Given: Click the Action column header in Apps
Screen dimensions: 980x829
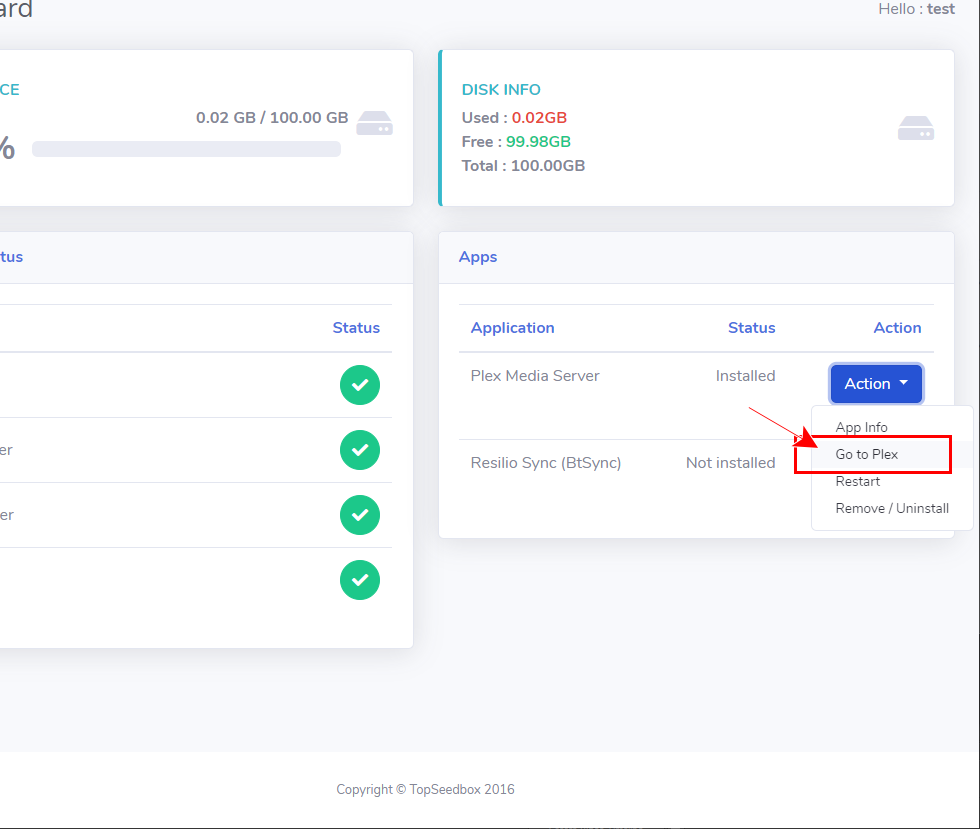Looking at the screenshot, I should 897,328.
